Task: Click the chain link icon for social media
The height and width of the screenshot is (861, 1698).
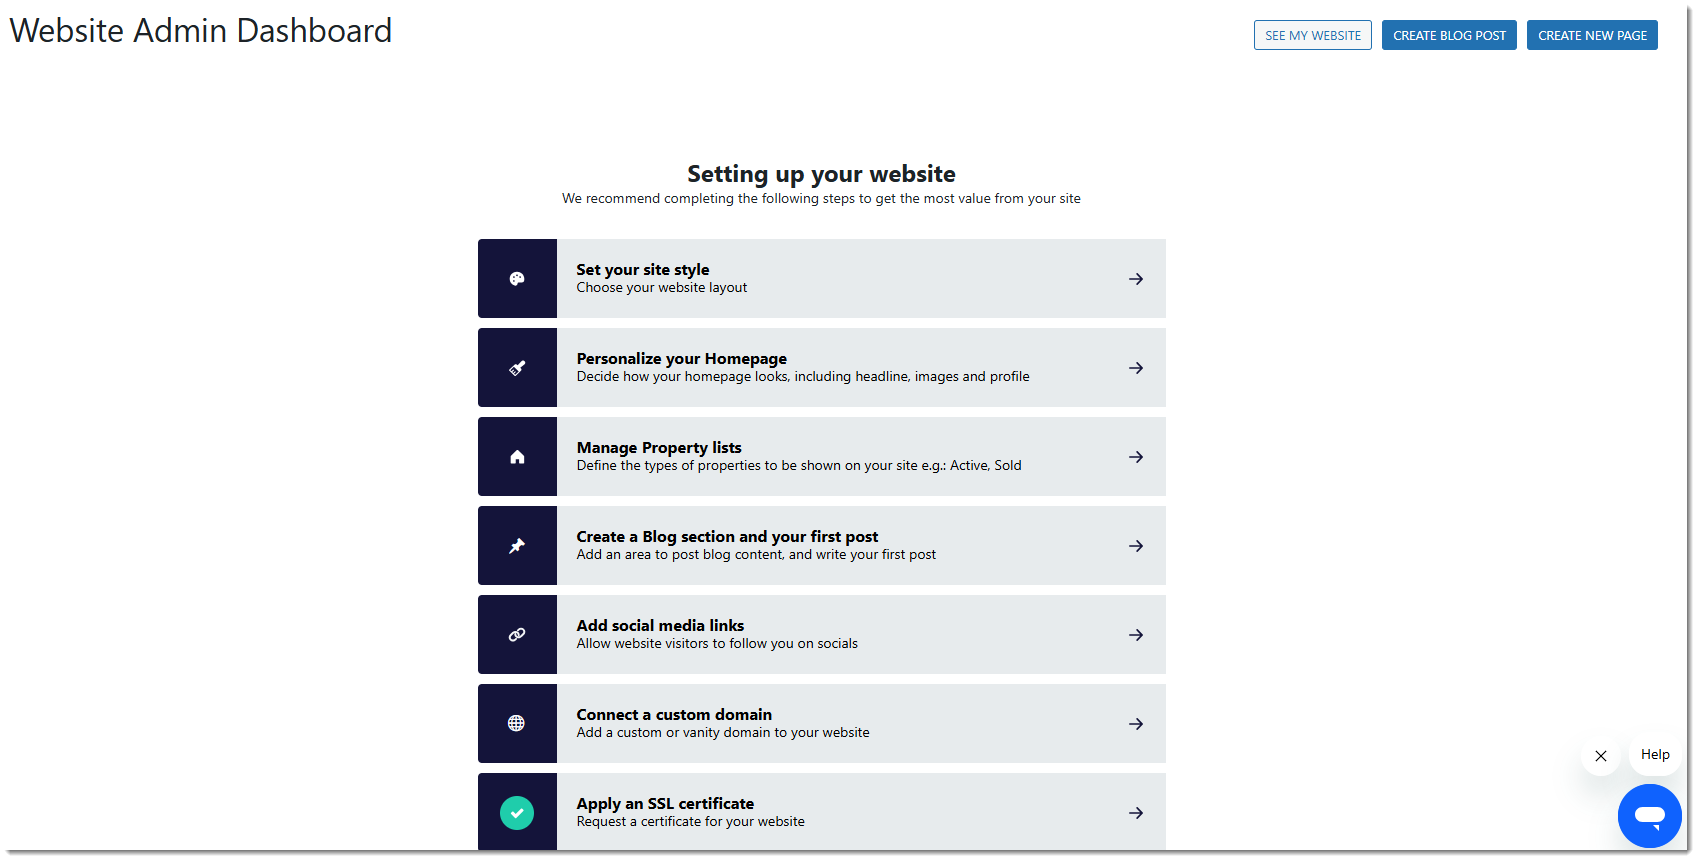Action: [x=517, y=635]
